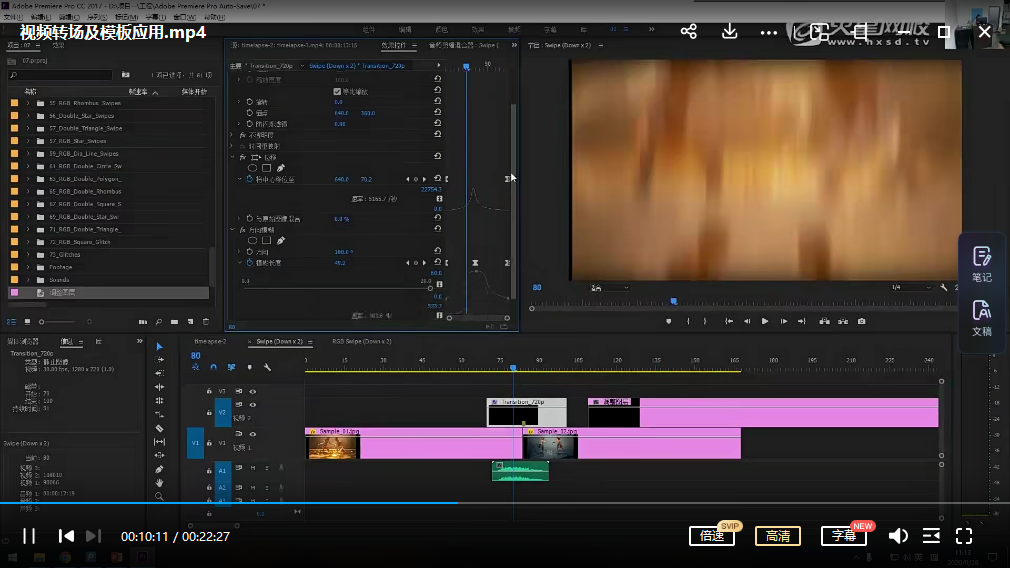1010x568 pixels.
Task: Open playback resolution 1/4 dropdown
Action: click(x=911, y=287)
